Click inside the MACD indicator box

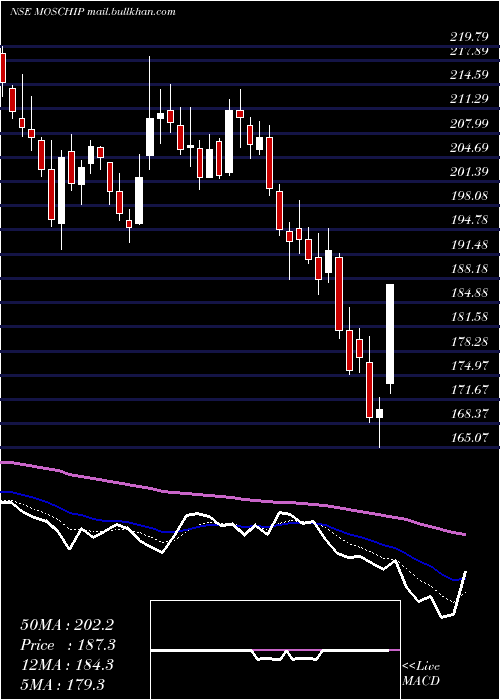tap(275, 650)
